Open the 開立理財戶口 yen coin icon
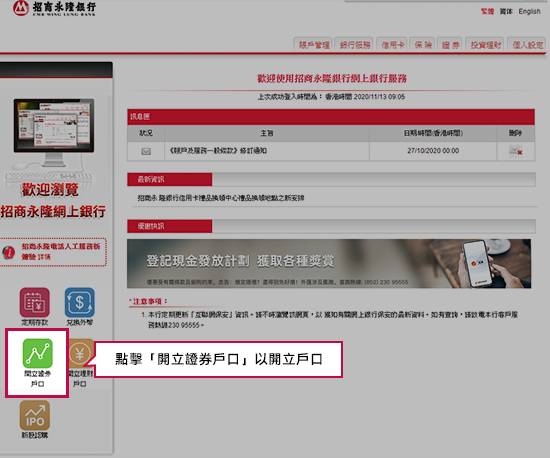The image size is (550, 458). (81, 353)
